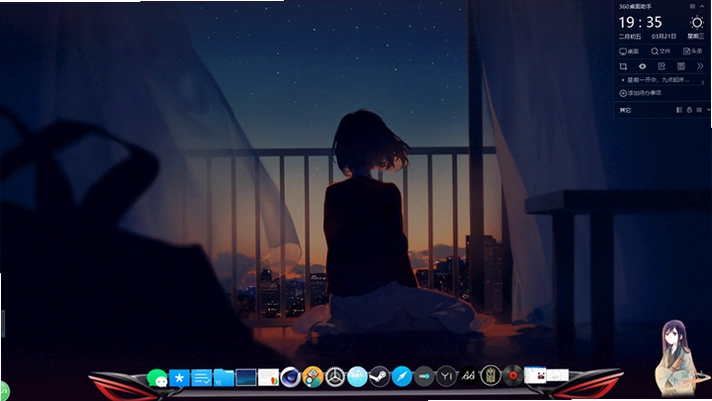Open WeChat from the dock
This screenshot has height=401, width=712.
point(157,378)
